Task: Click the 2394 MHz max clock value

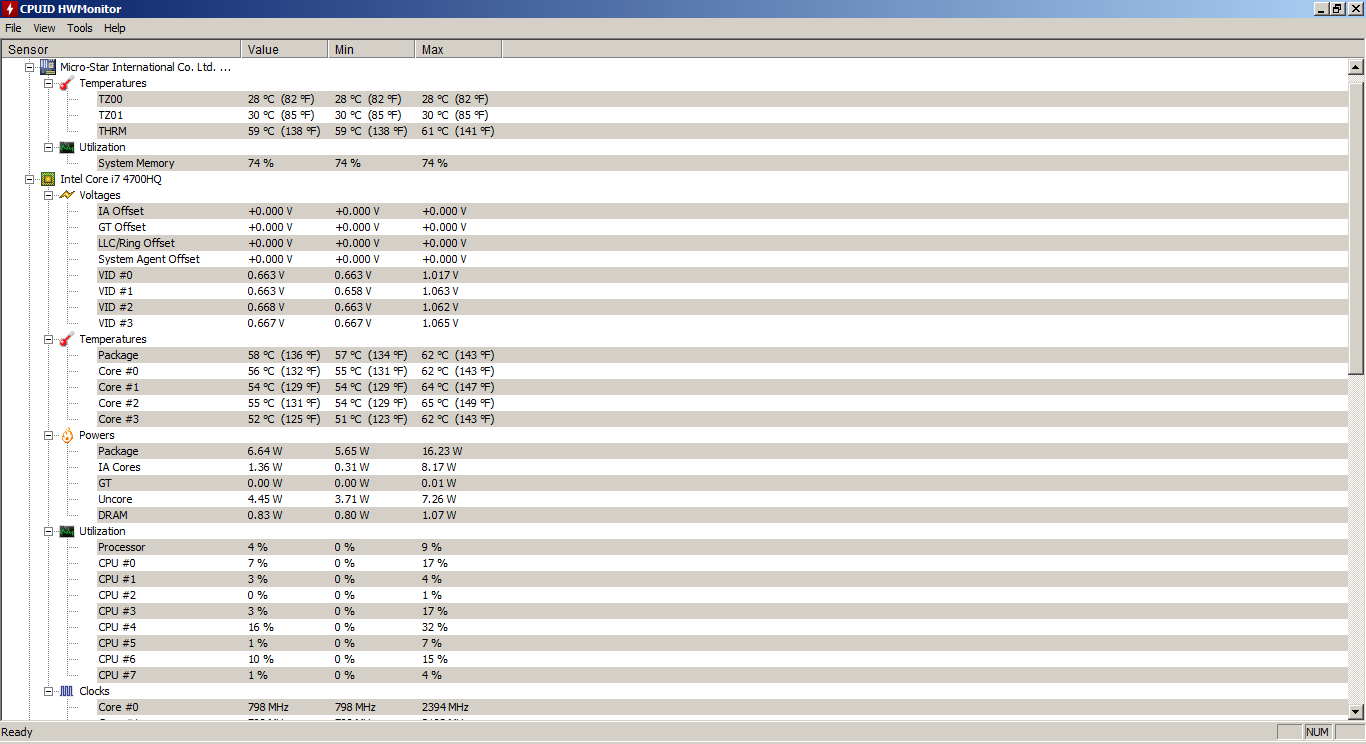Action: 445,707
